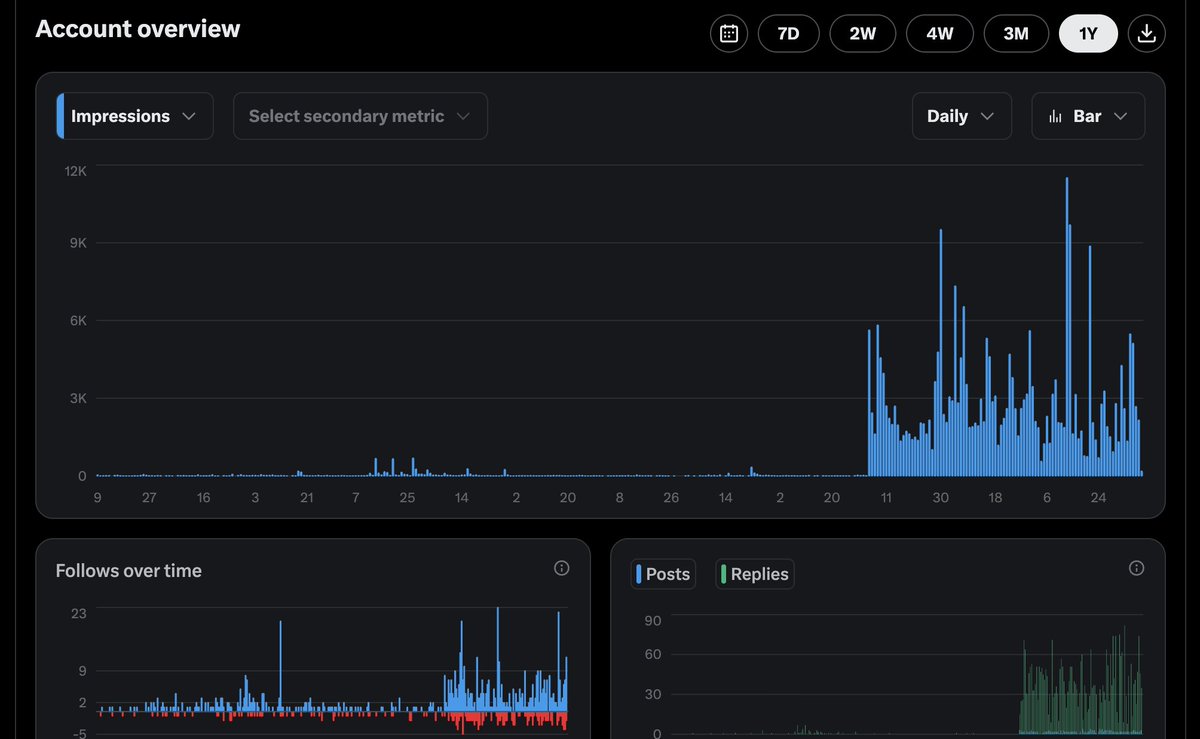Toggle the Replies series legend
This screenshot has height=739, width=1200.
pos(754,574)
